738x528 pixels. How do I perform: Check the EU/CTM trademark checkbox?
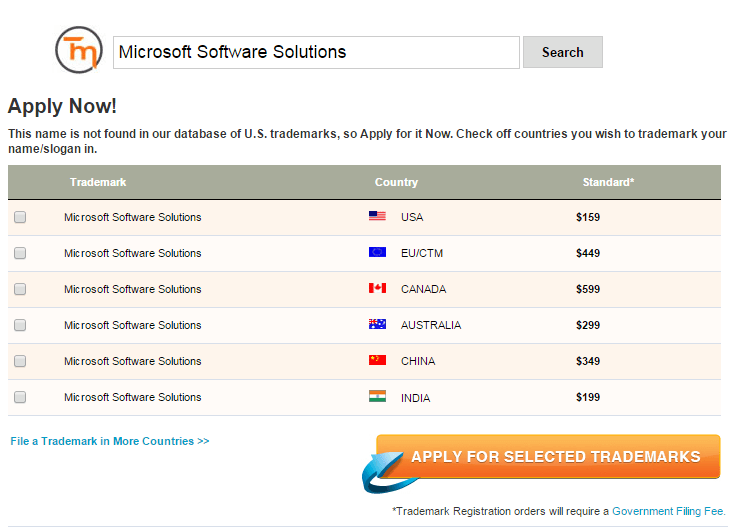(20, 253)
